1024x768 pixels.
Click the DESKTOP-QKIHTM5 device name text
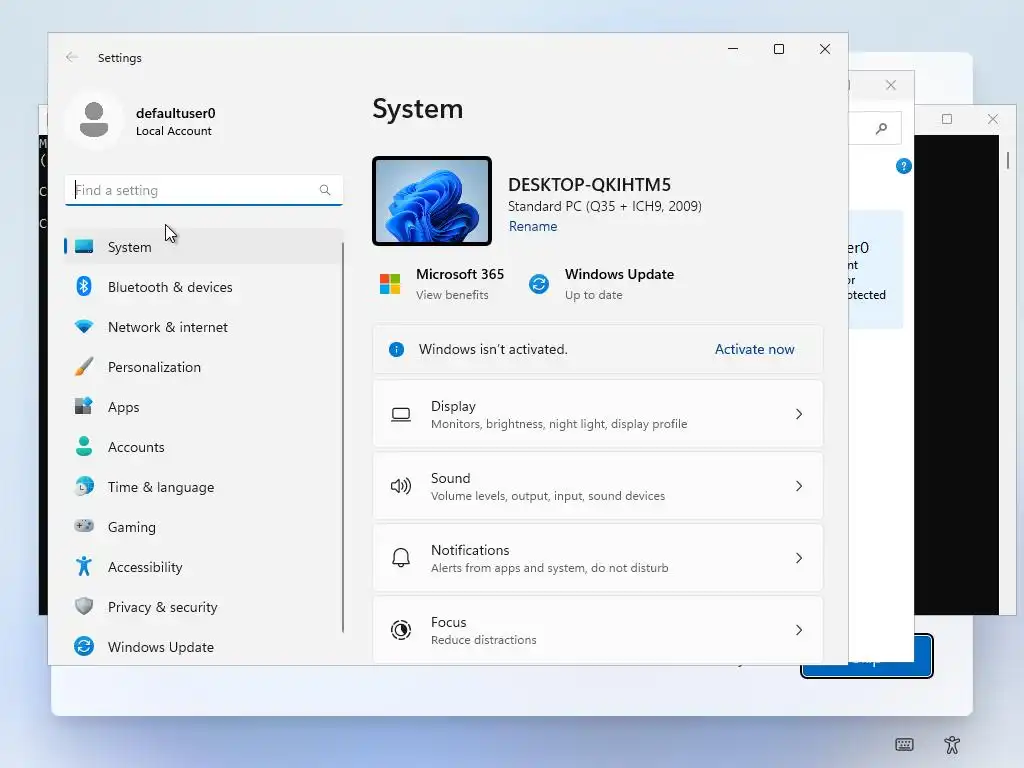pos(590,185)
